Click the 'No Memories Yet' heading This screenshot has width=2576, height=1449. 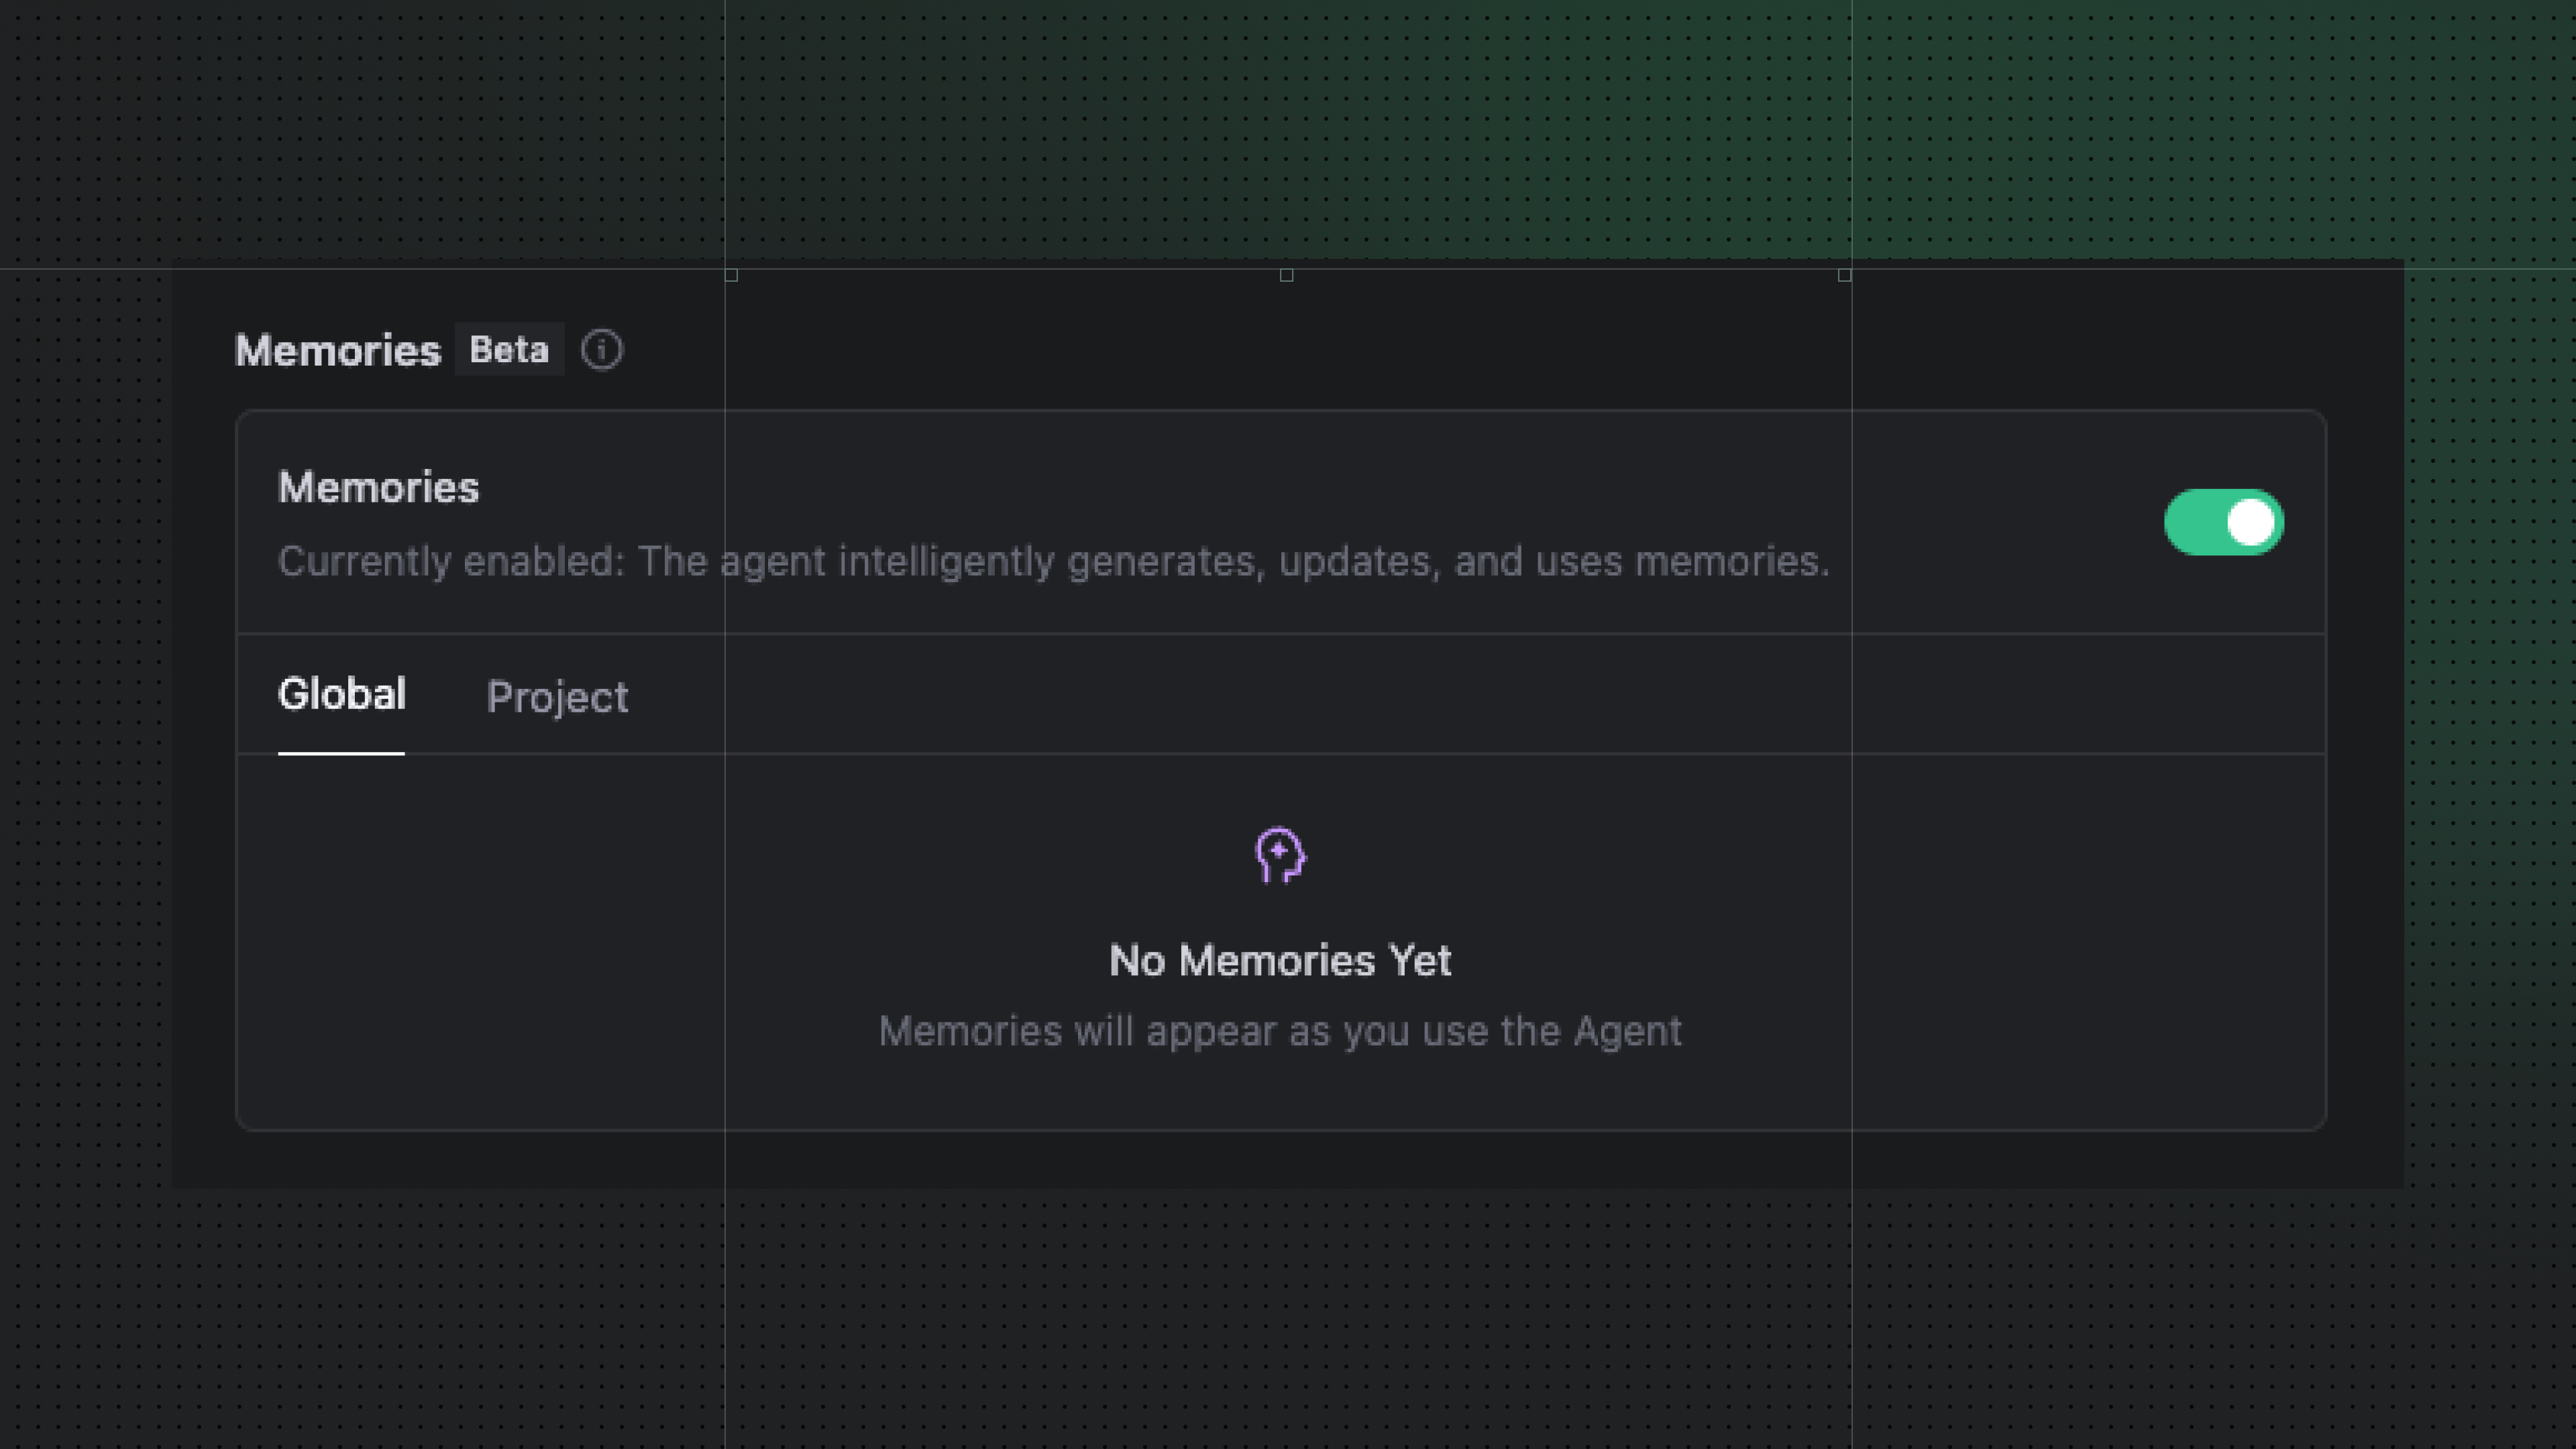point(1280,960)
